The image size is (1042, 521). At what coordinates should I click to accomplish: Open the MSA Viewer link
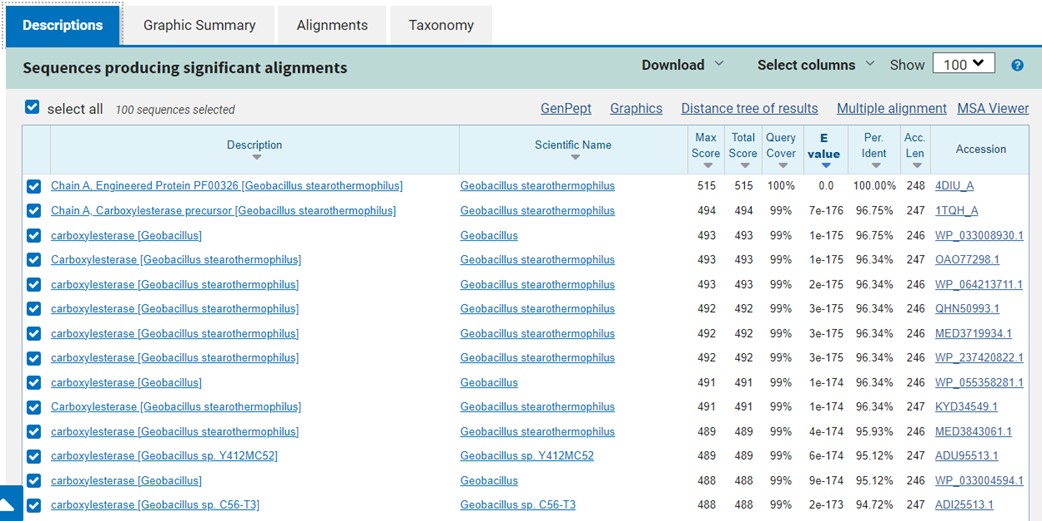(x=992, y=108)
